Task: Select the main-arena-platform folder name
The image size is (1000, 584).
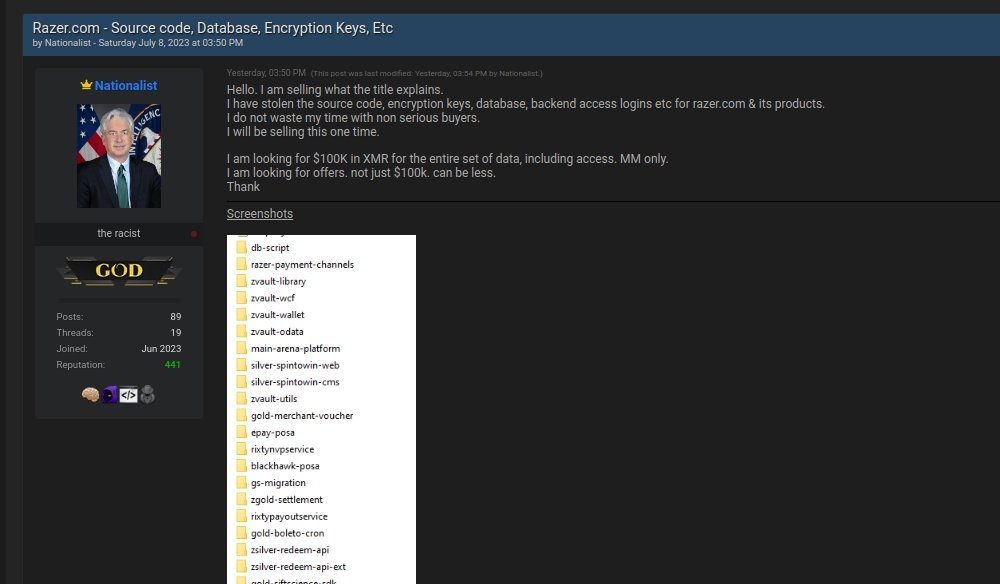Action: coord(295,348)
